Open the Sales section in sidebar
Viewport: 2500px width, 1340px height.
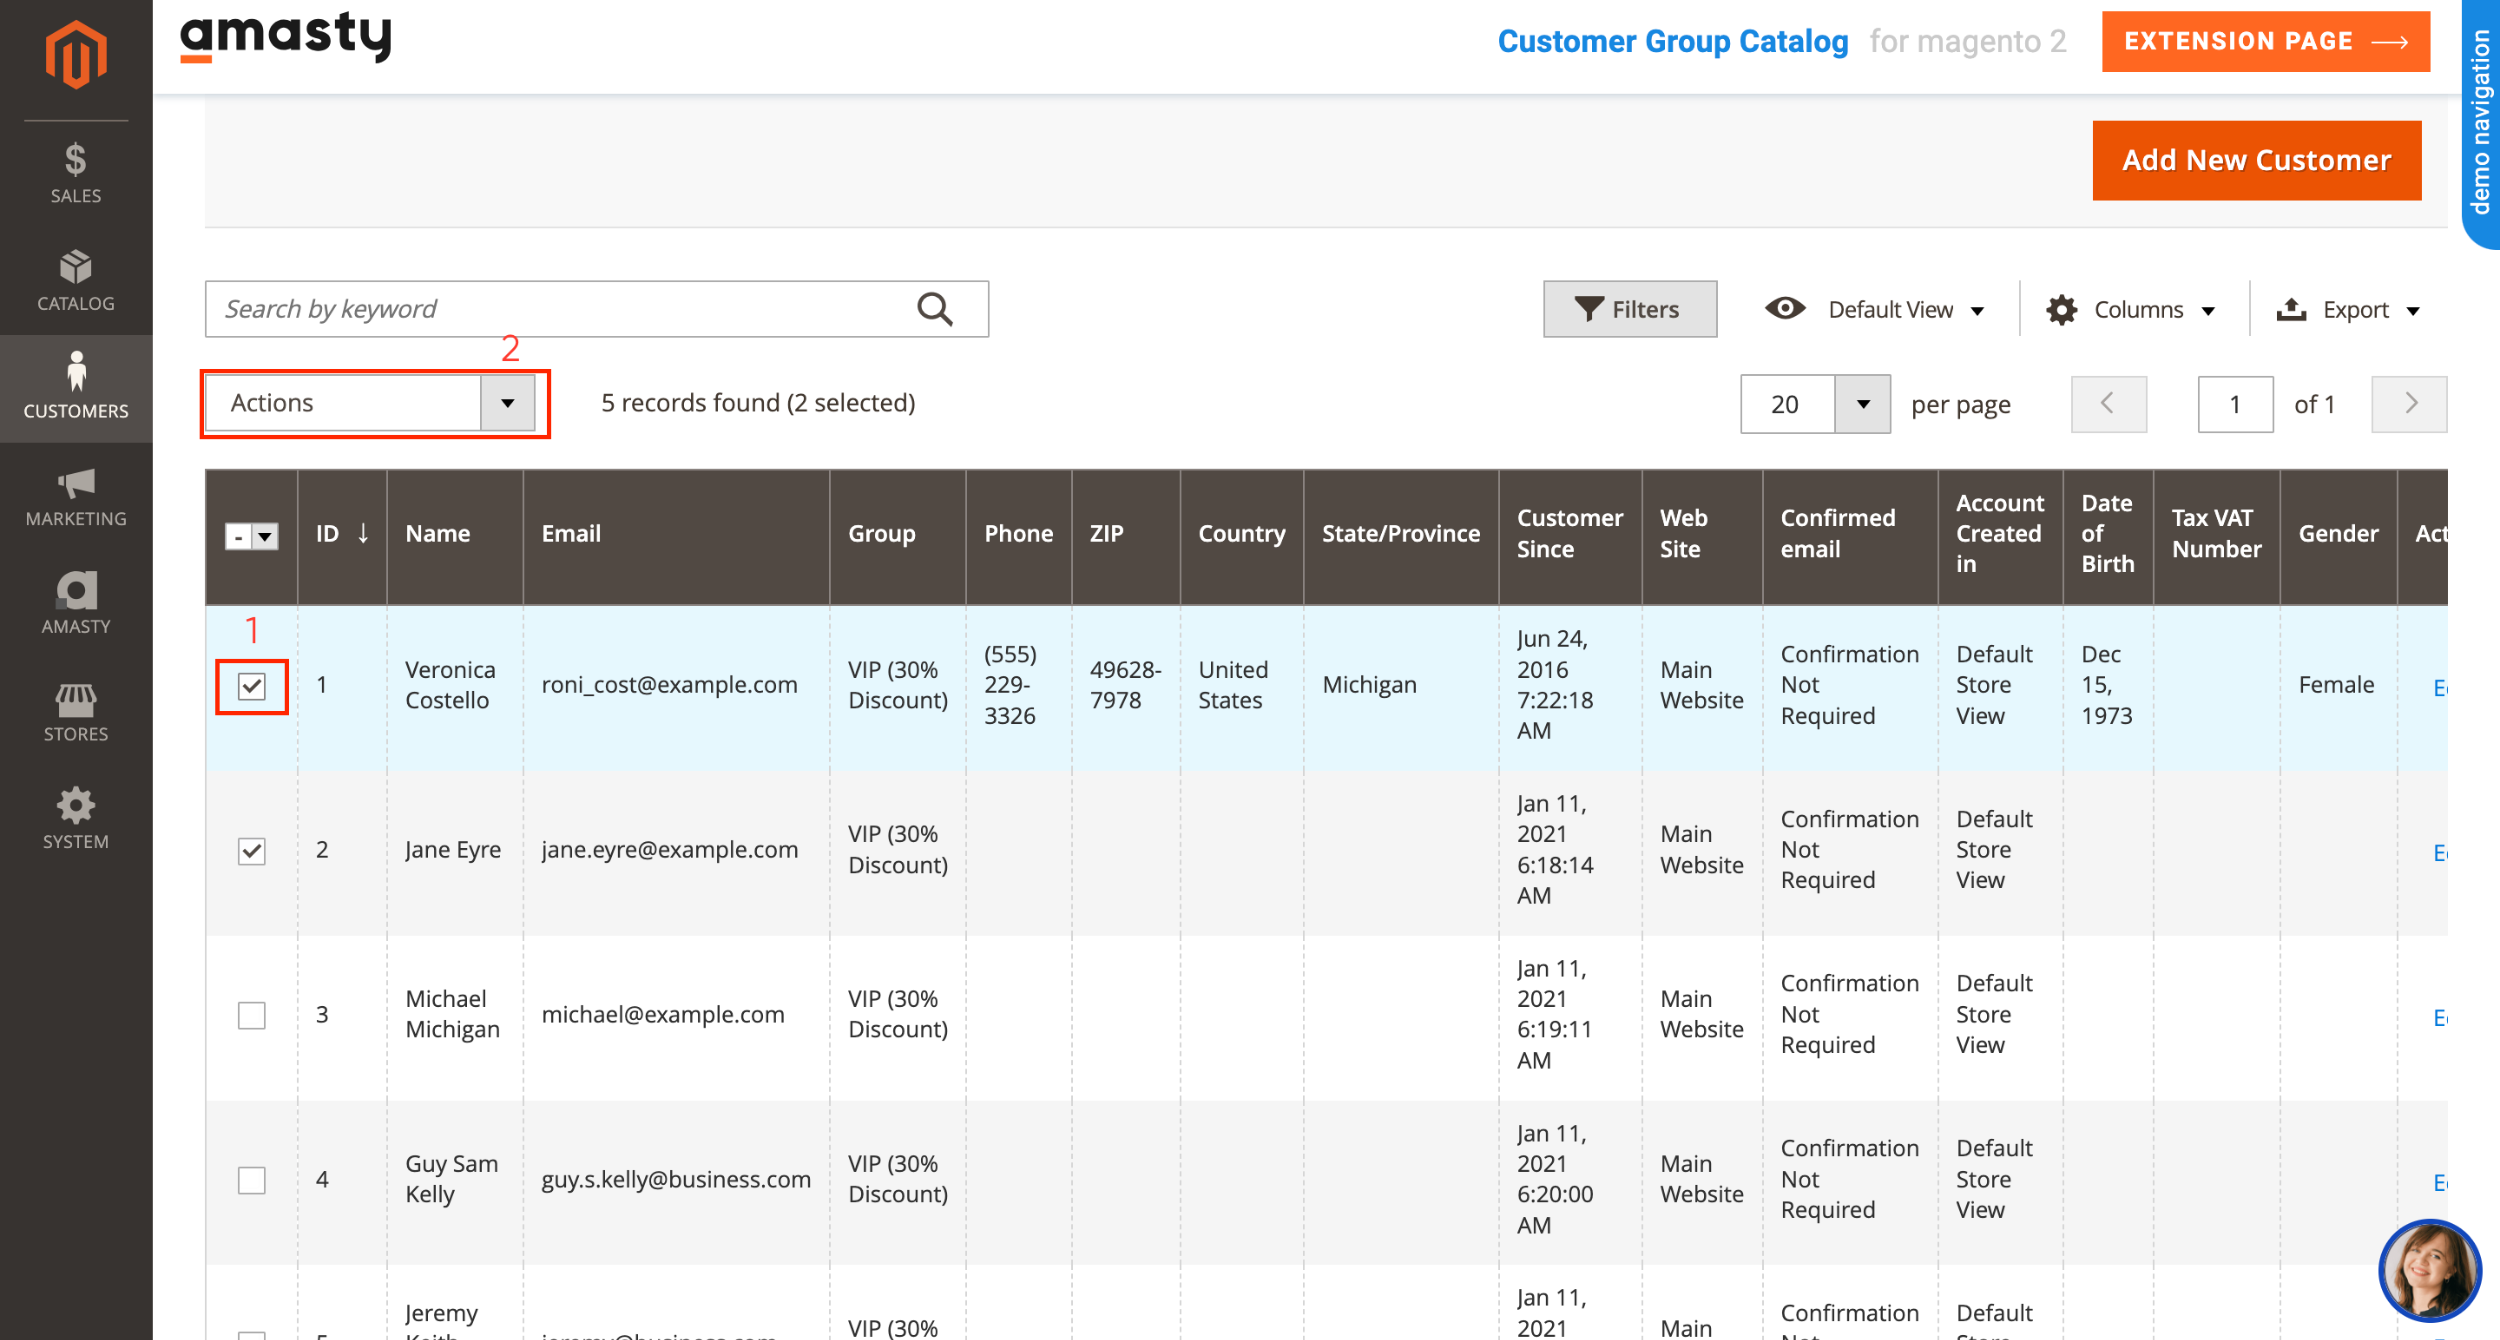pyautogui.click(x=75, y=172)
